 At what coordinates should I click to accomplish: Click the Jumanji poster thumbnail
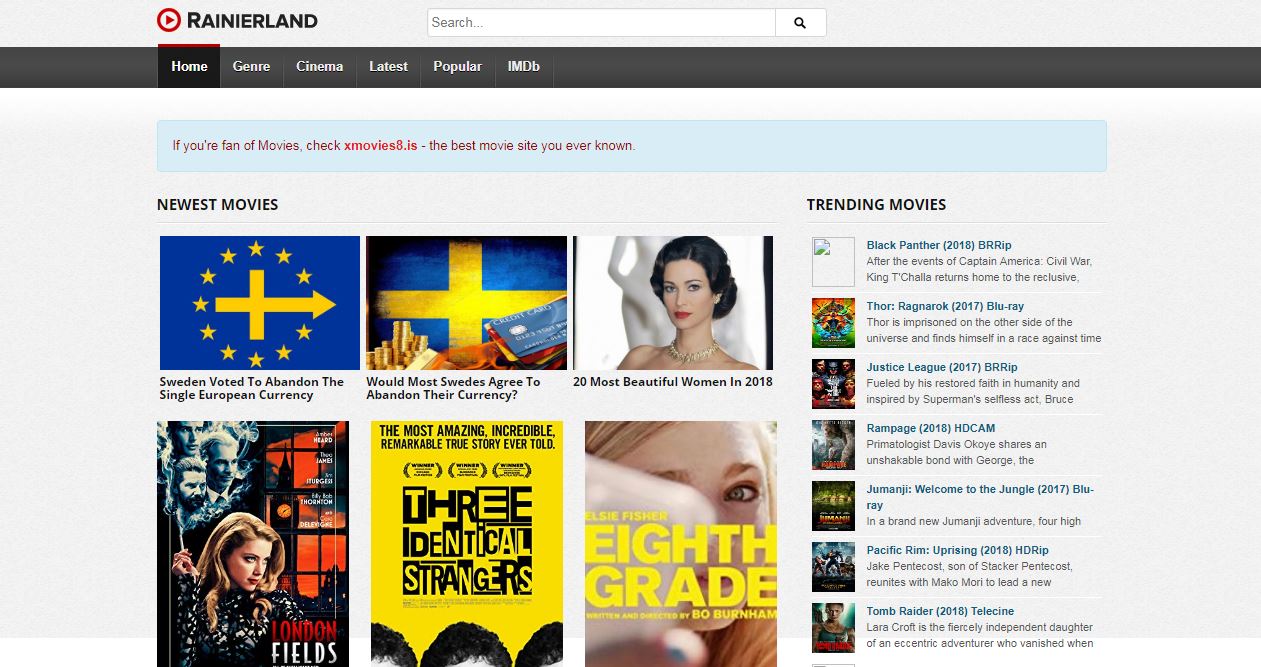click(x=833, y=506)
